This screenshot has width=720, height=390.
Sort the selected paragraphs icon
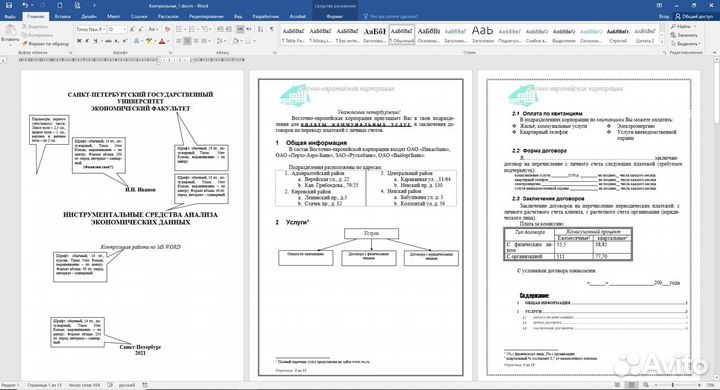click(x=260, y=29)
